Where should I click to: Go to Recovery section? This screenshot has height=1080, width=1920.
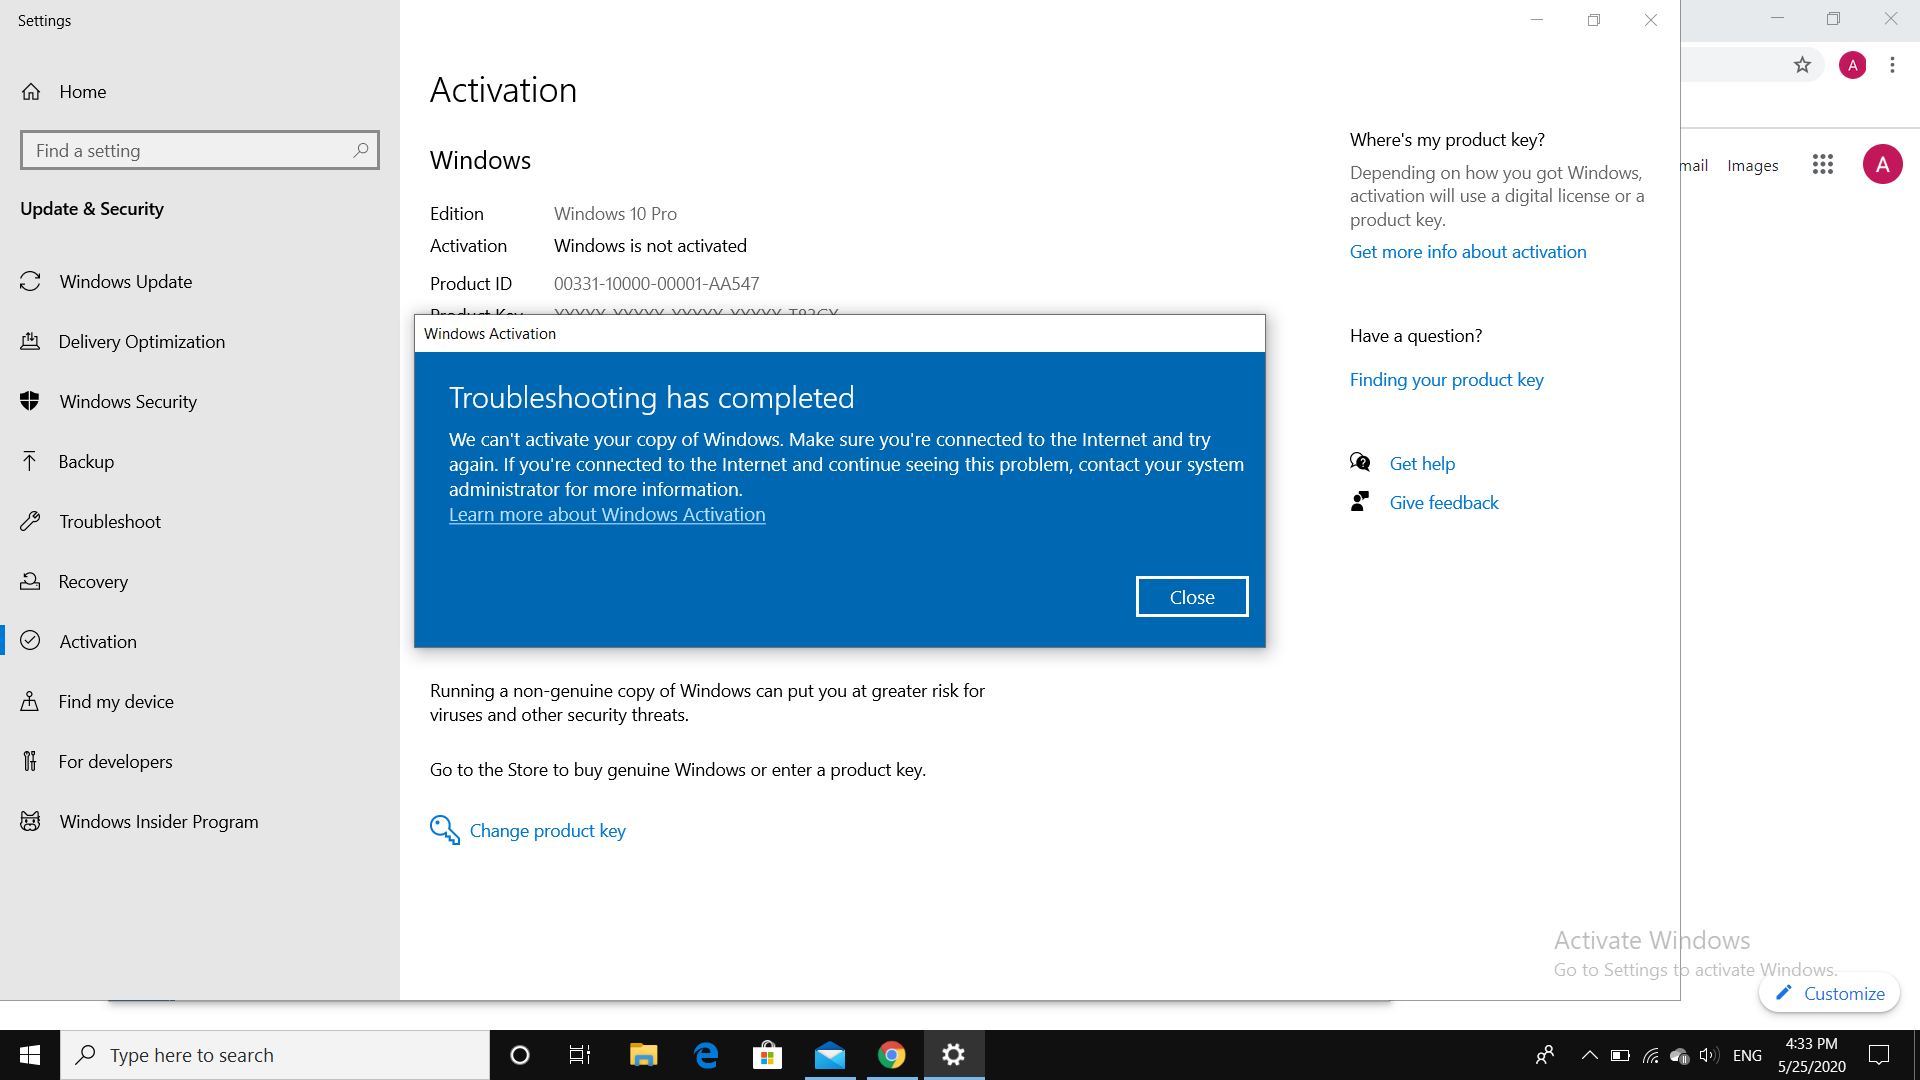(x=200, y=581)
